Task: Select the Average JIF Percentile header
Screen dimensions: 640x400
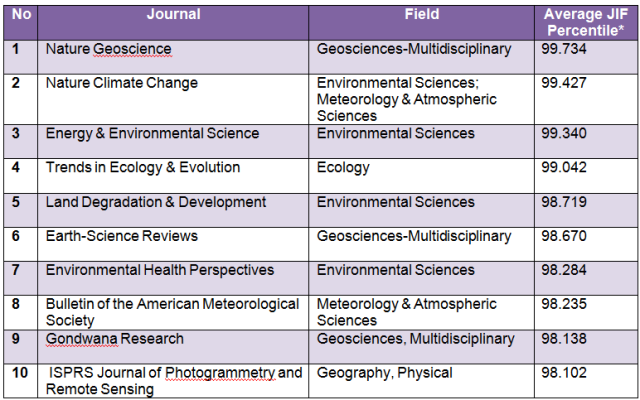Action: 585,22
